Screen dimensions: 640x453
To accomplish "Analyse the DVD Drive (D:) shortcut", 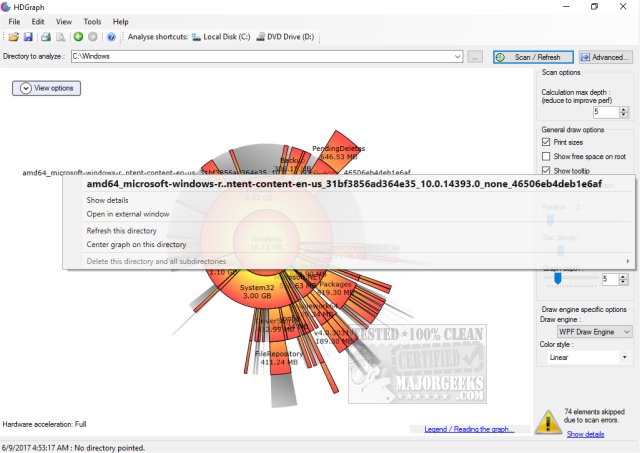I will click(285, 37).
